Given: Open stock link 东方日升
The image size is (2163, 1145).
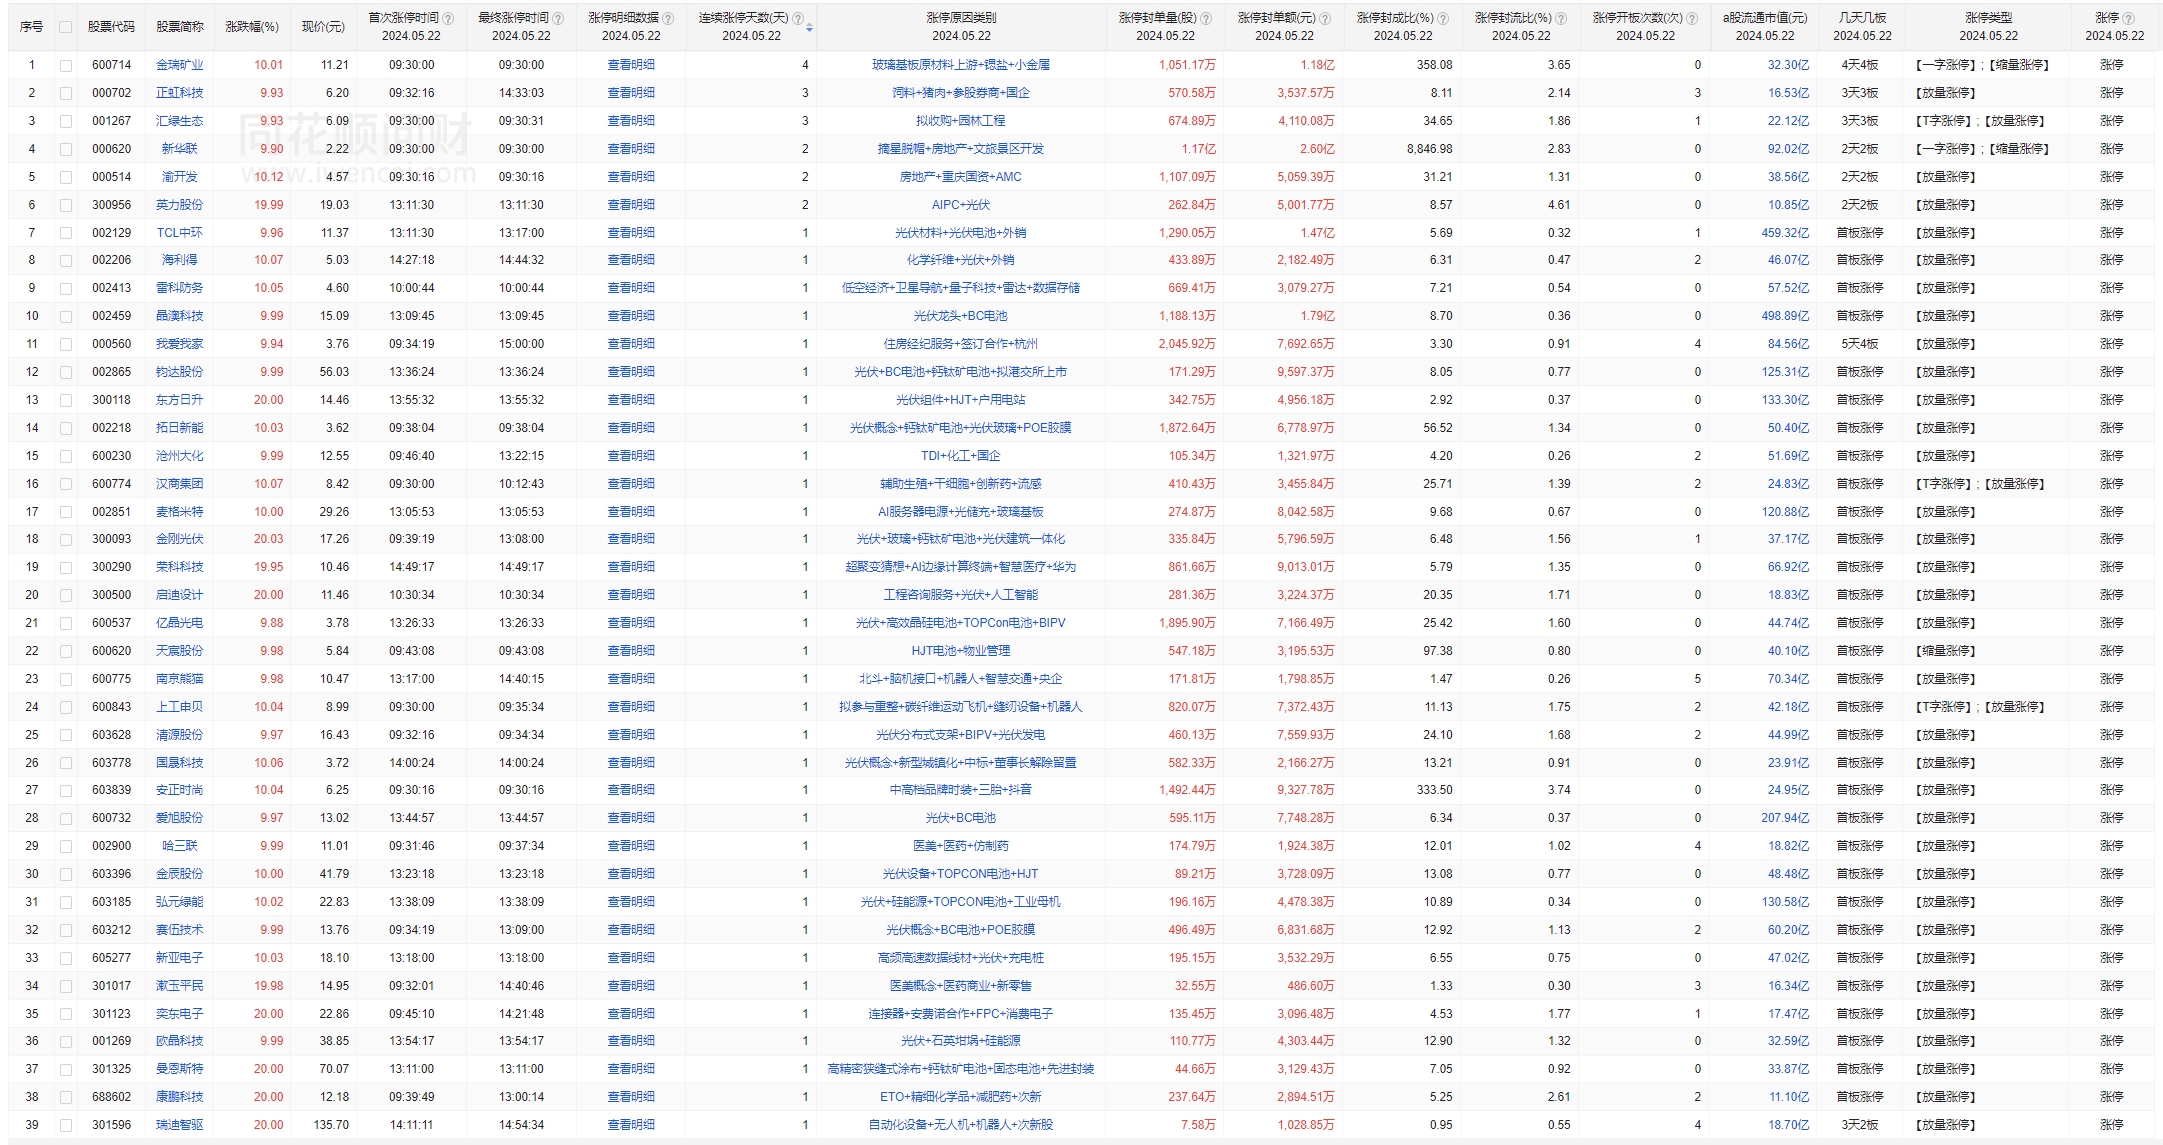Looking at the screenshot, I should point(180,400).
